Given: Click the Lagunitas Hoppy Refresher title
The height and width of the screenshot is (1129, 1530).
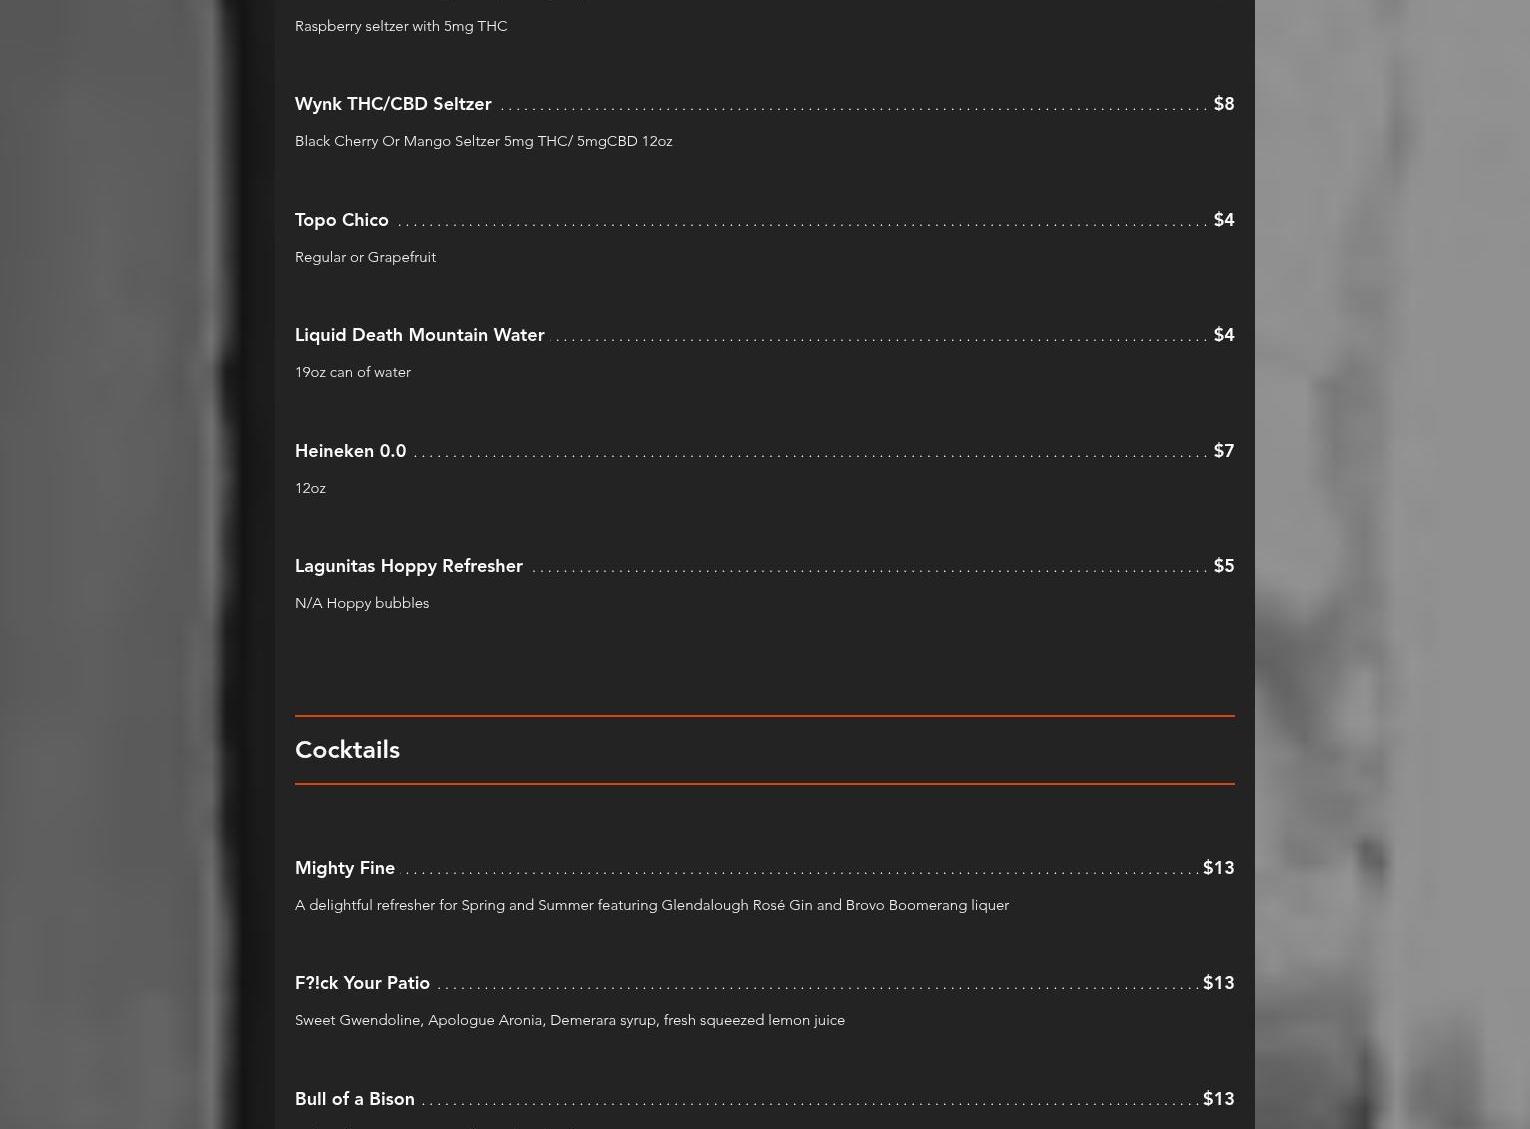Looking at the screenshot, I should pyautogui.click(x=409, y=566).
